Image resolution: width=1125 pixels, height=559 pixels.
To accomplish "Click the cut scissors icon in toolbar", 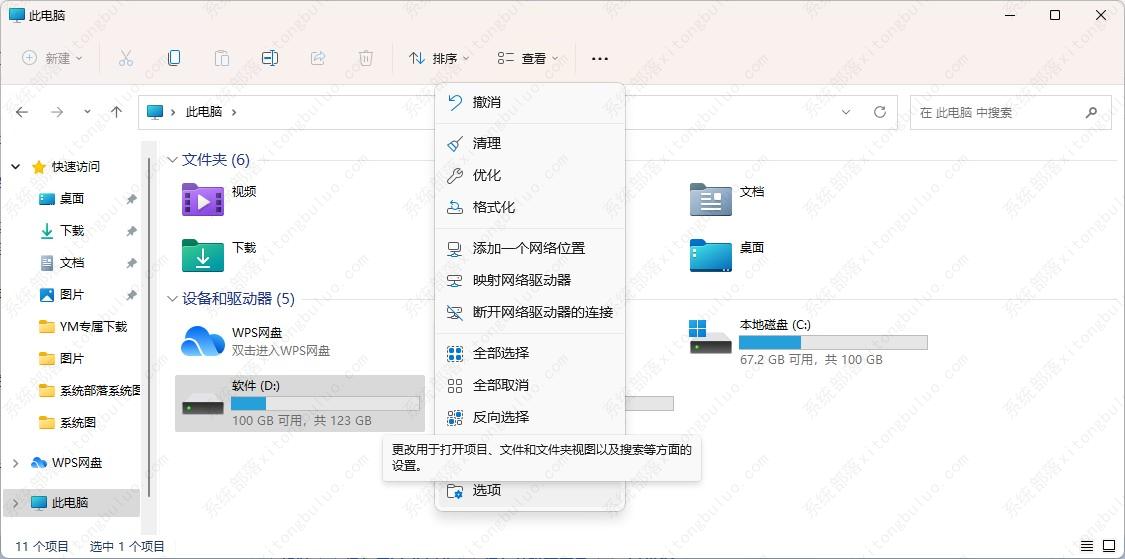I will point(126,58).
